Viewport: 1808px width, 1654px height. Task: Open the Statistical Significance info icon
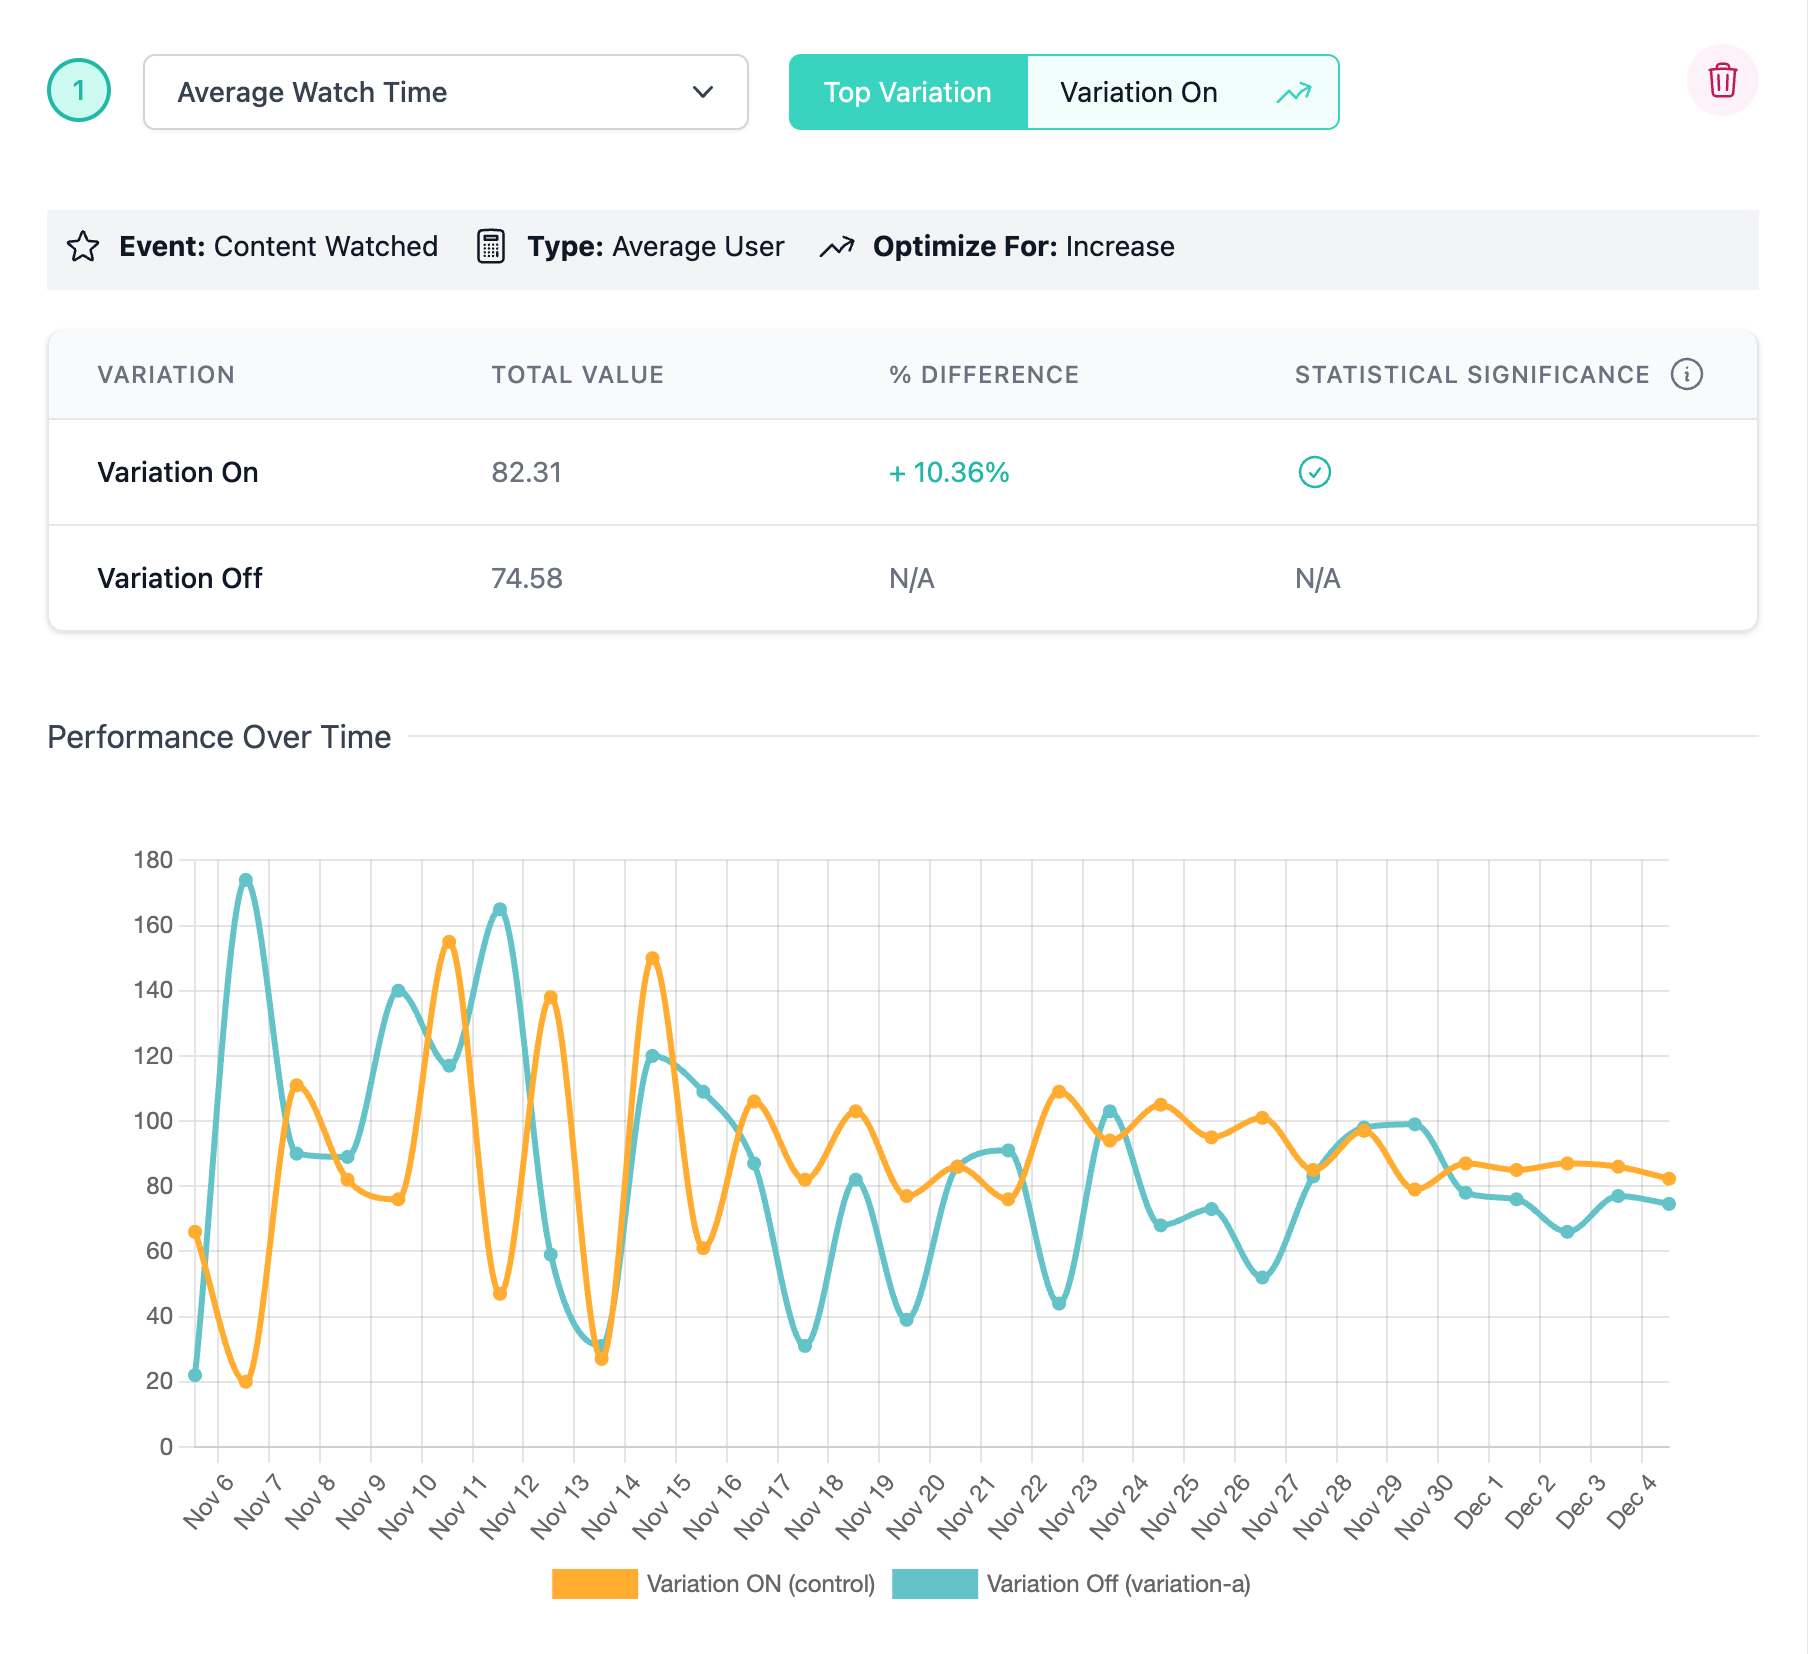pos(1688,374)
